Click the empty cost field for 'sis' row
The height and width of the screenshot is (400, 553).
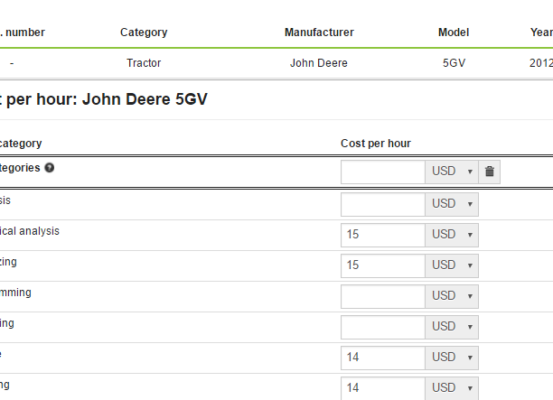tap(383, 204)
